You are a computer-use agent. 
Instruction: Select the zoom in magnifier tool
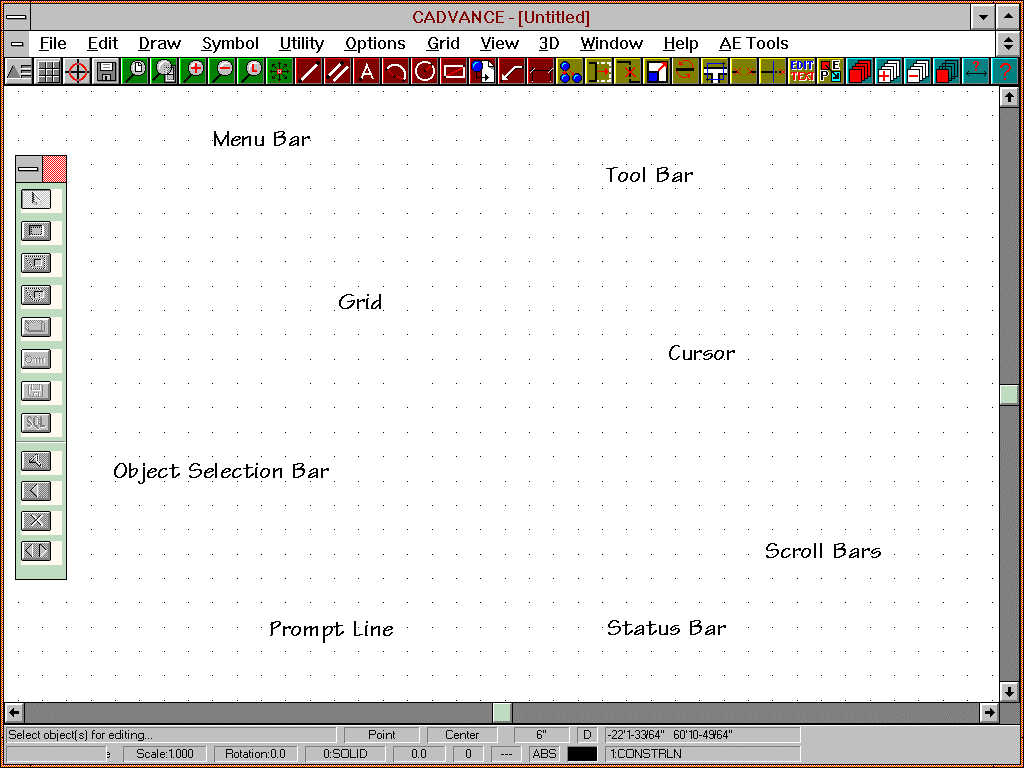pos(193,71)
